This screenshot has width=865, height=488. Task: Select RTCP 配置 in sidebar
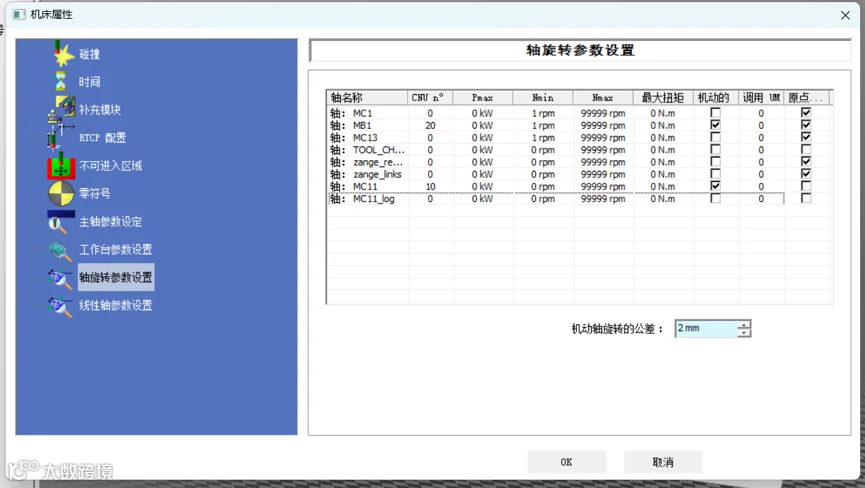pyautogui.click(x=103, y=138)
